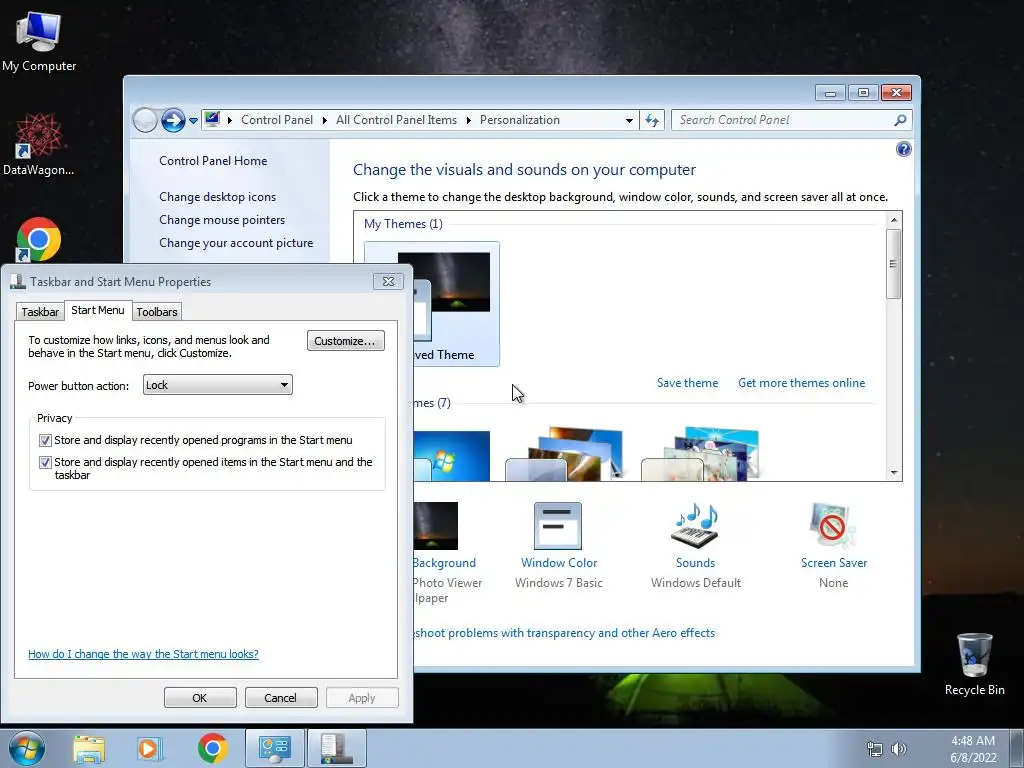
Task: Click All Control Panel Items breadcrumb
Action: pyautogui.click(x=396, y=120)
